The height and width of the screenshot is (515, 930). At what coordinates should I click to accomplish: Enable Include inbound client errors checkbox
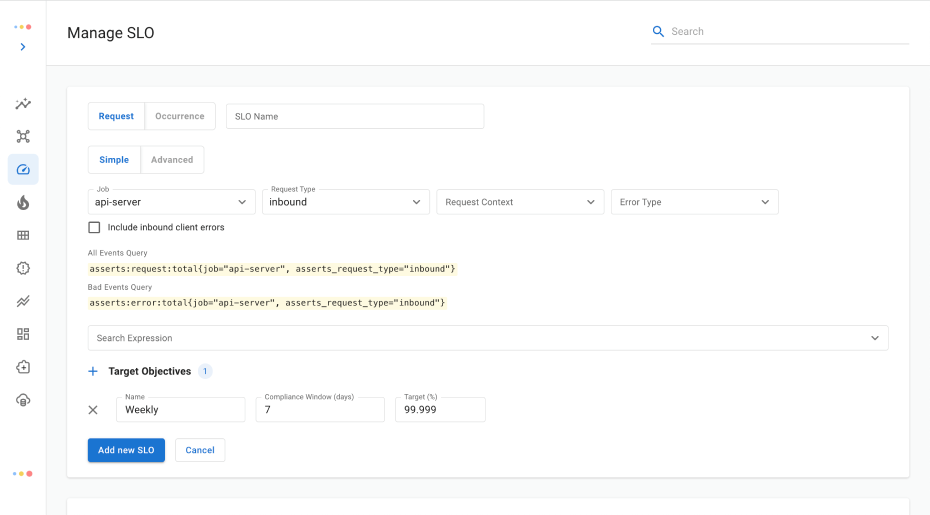pos(95,228)
